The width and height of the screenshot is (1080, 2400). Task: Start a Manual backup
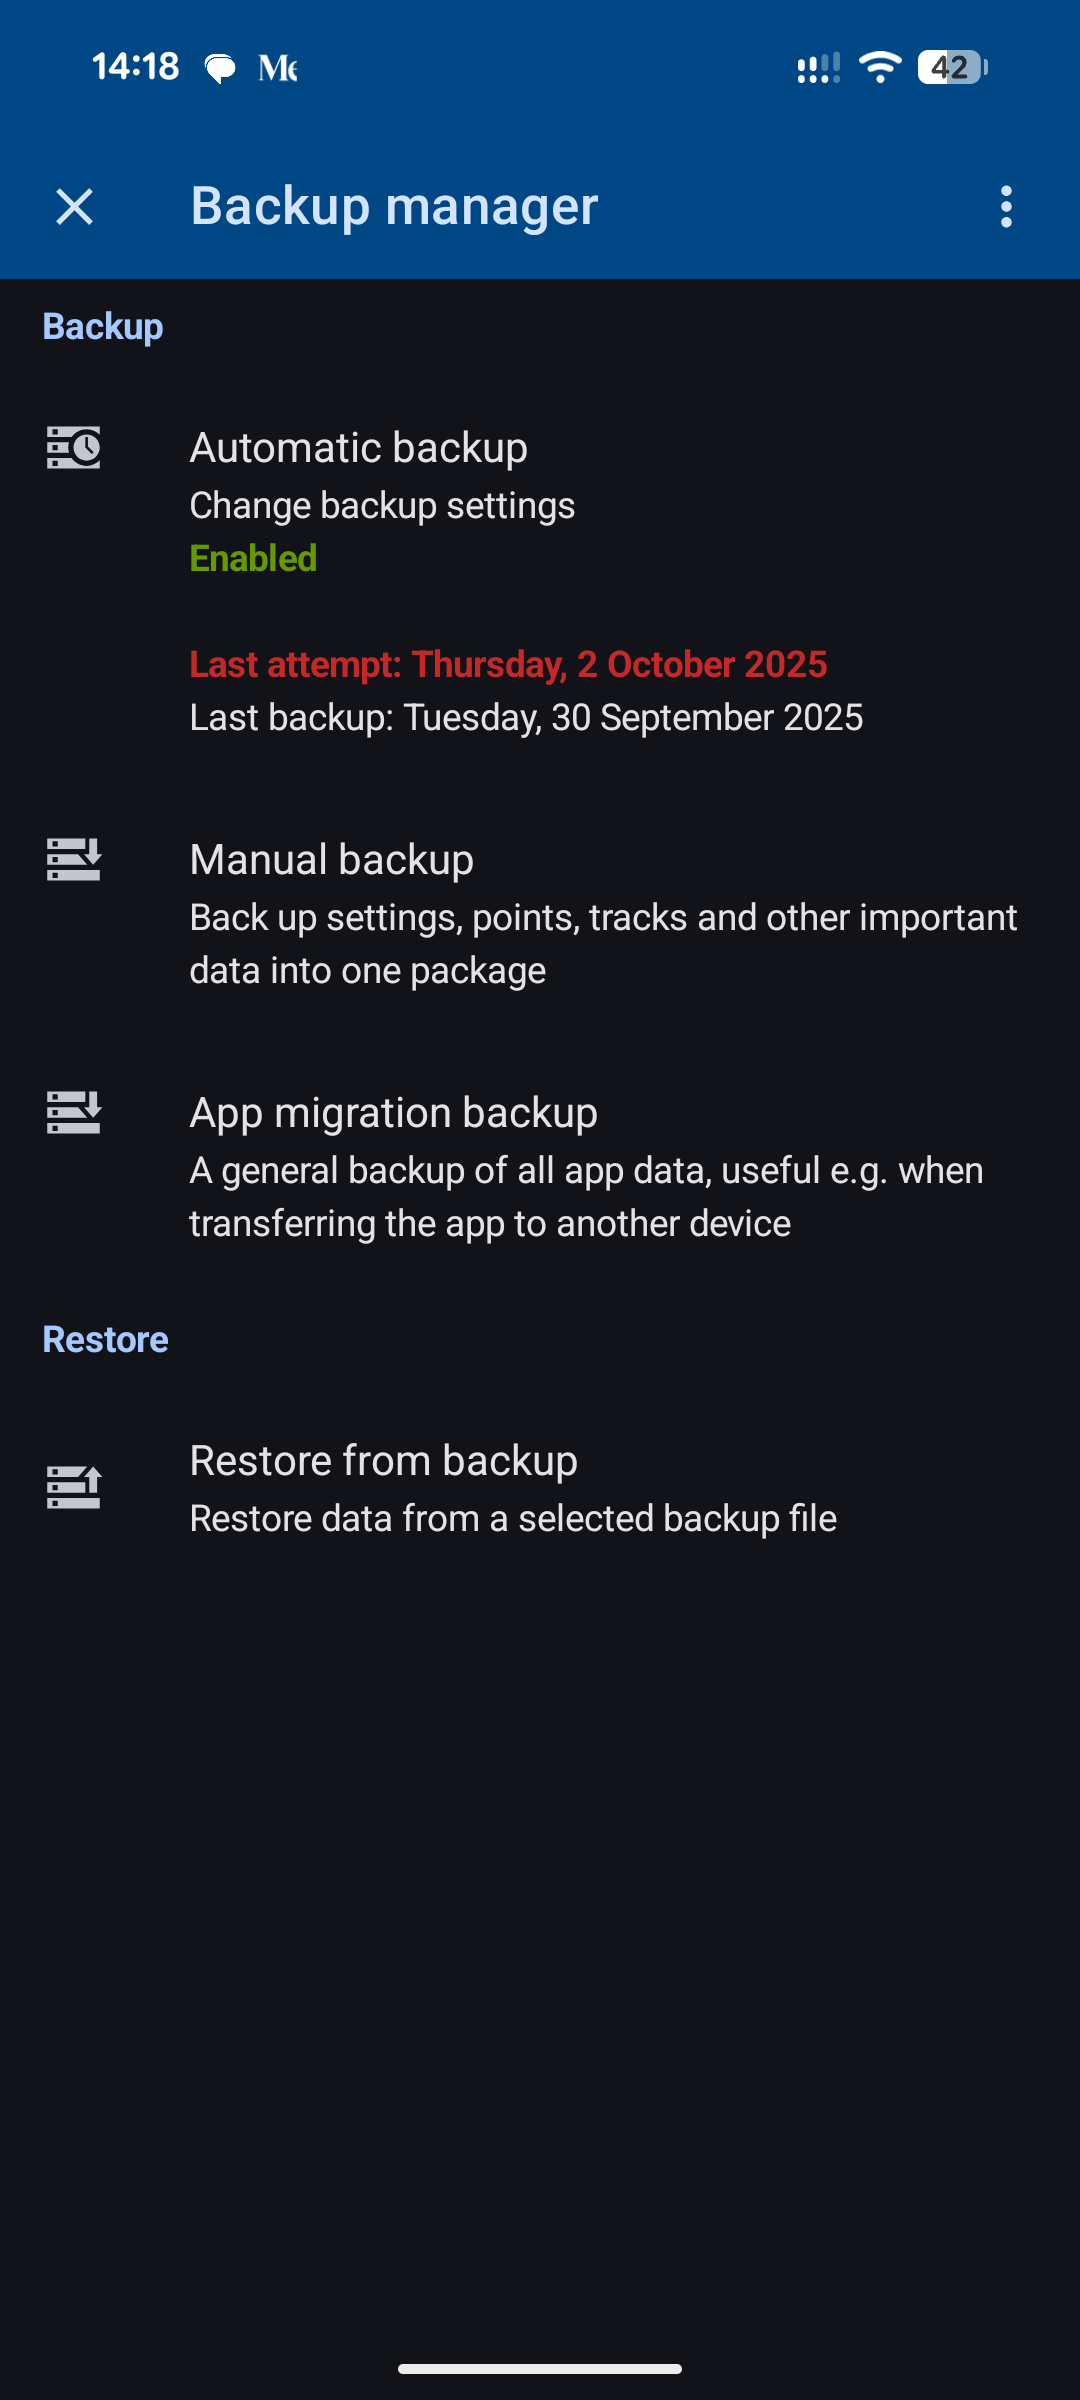[332, 860]
